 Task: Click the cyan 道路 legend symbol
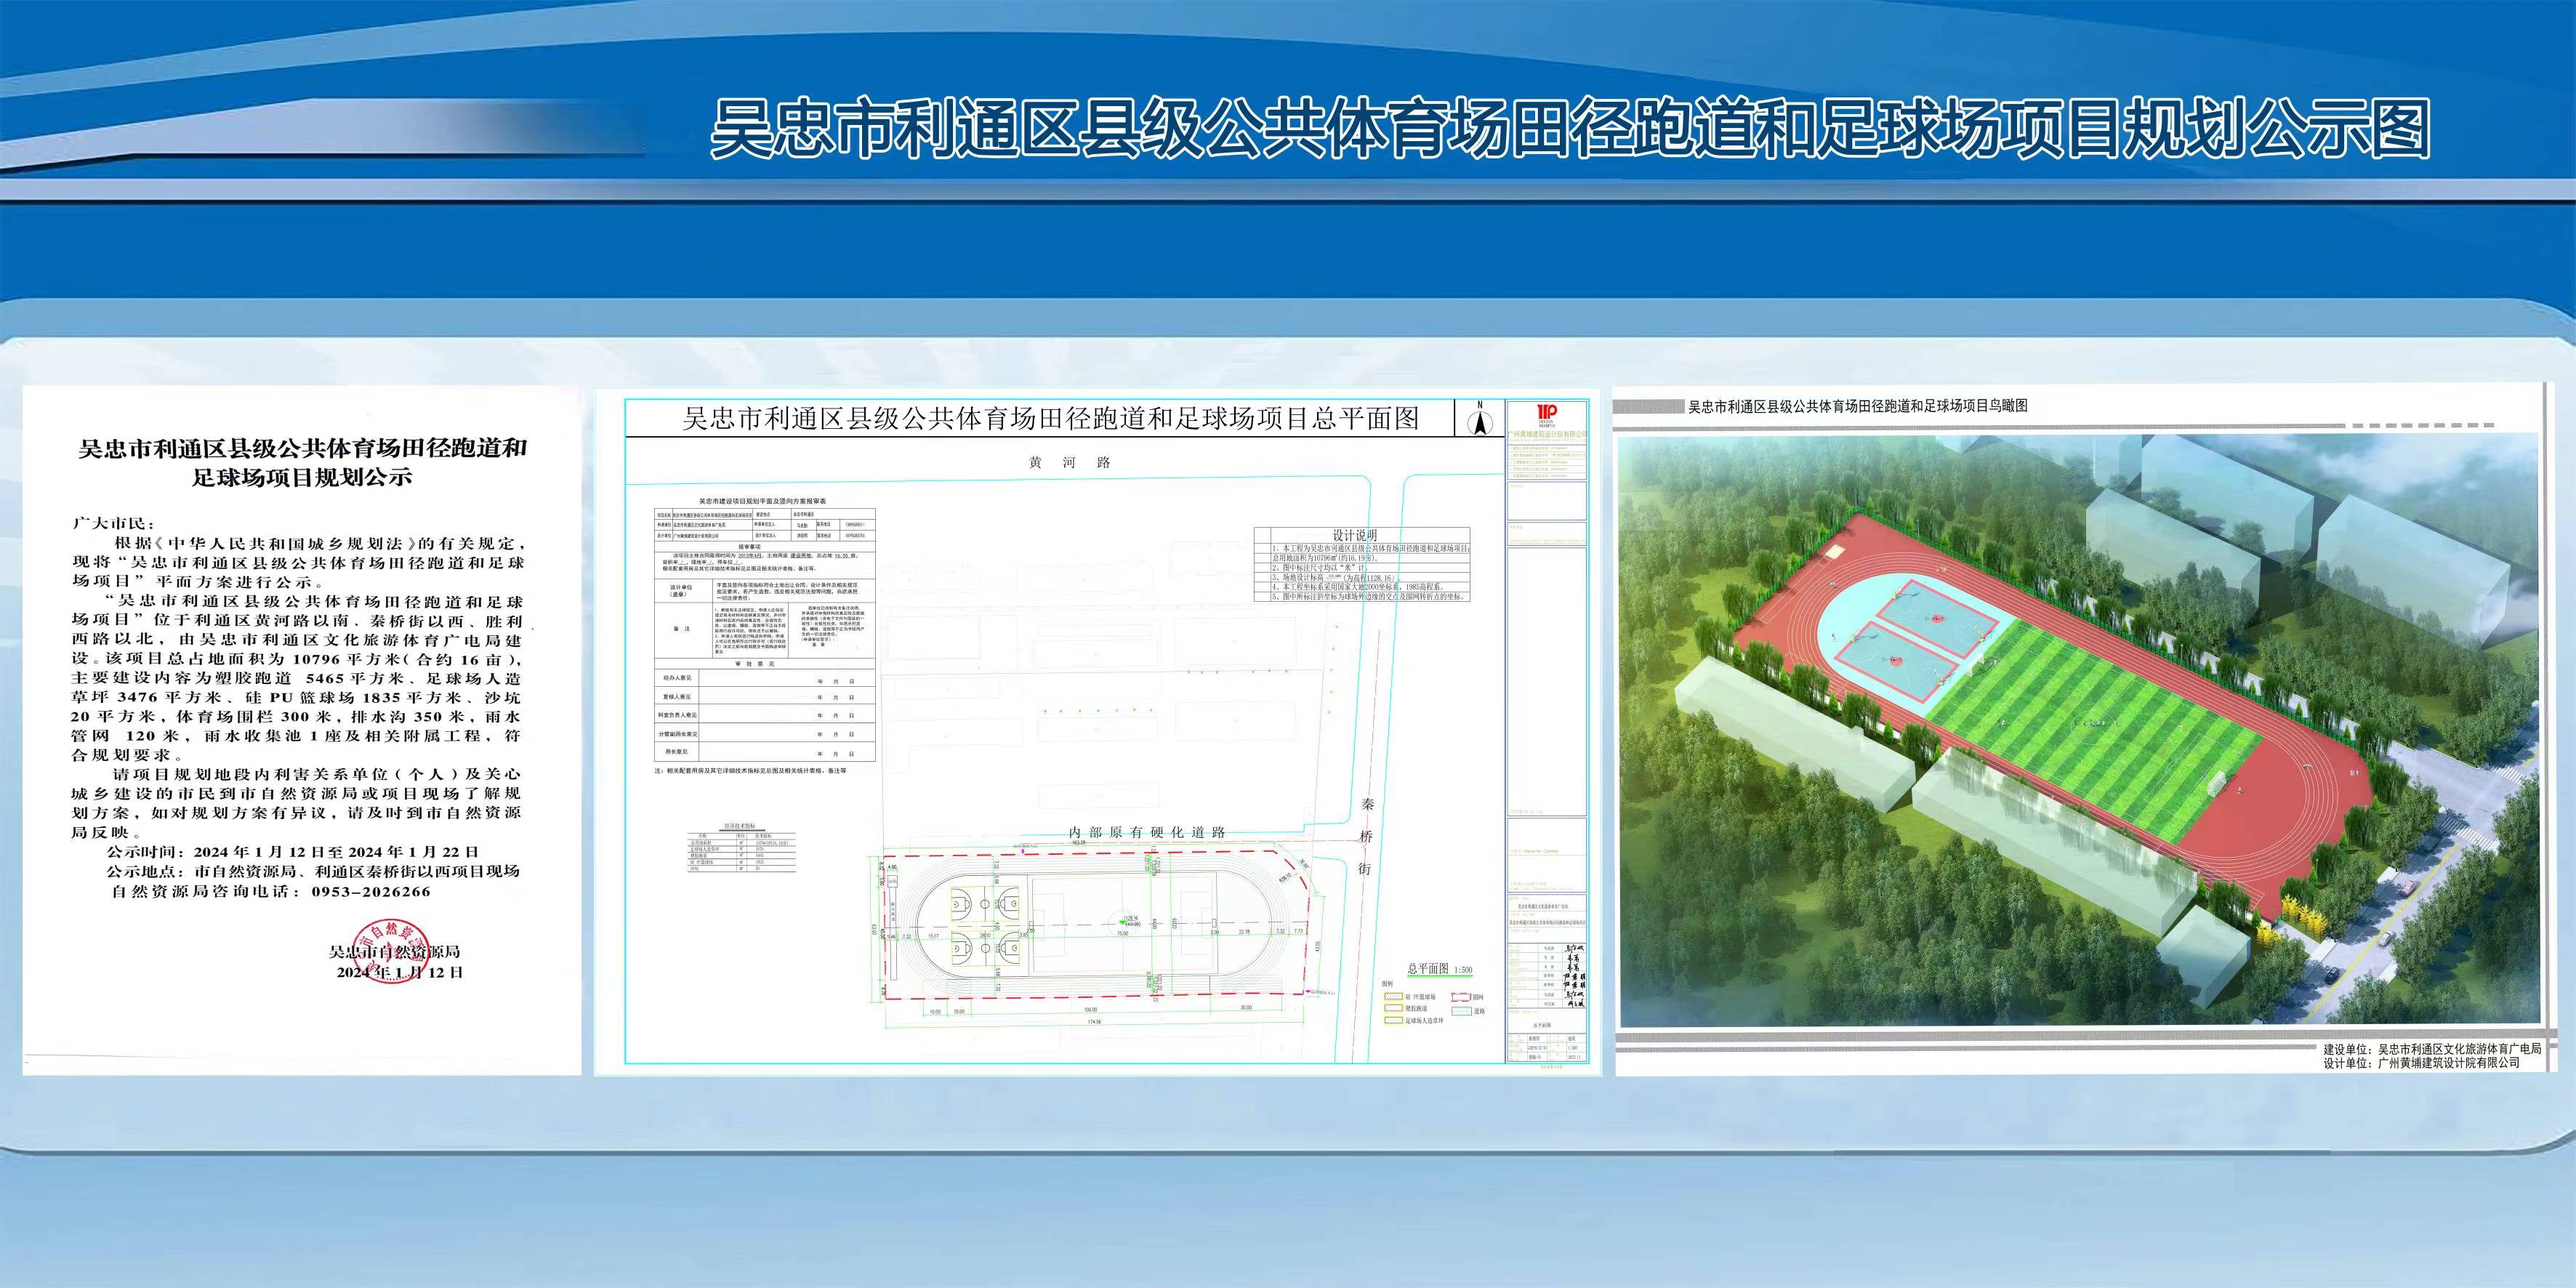1460,1011
